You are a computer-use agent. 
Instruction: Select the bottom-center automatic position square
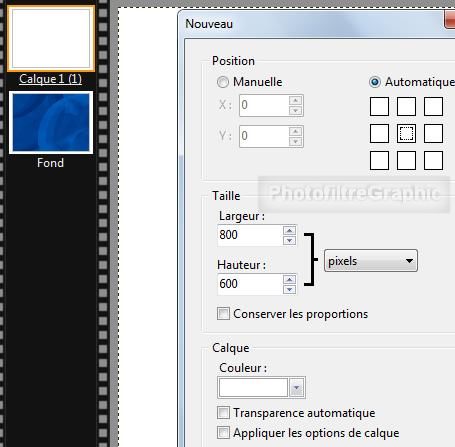pyautogui.click(x=406, y=160)
